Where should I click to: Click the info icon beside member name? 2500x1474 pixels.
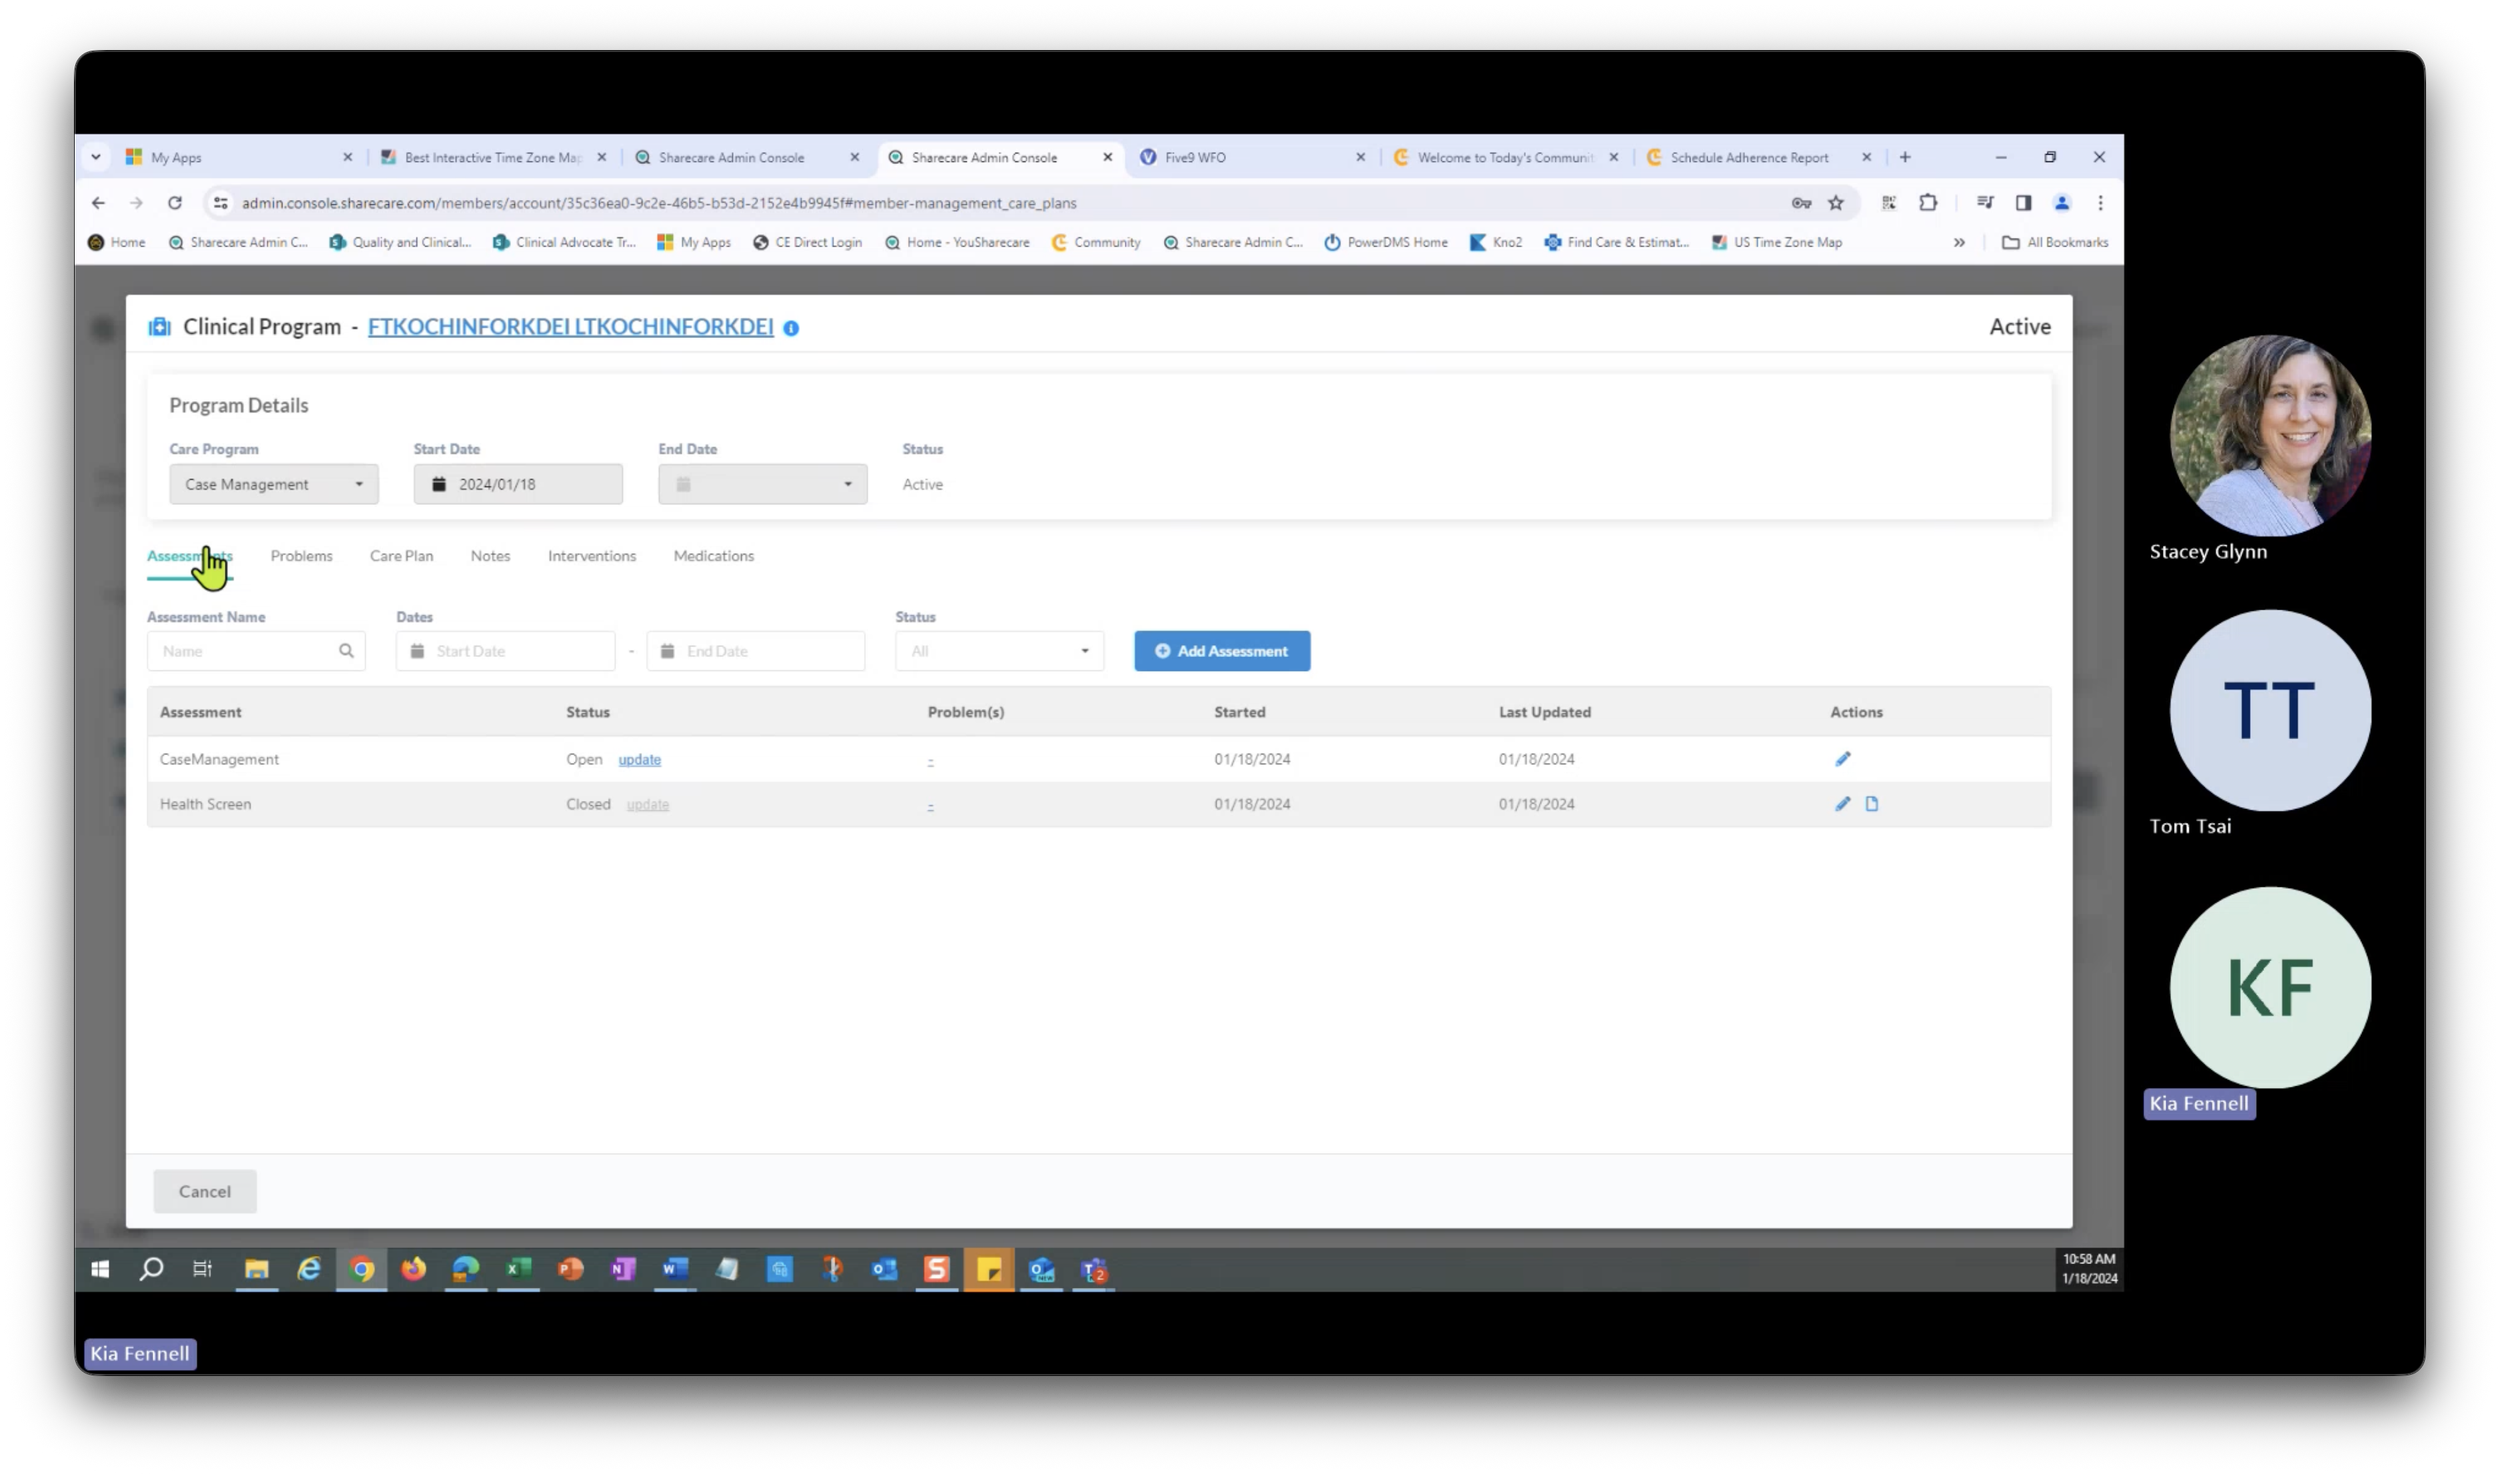click(791, 328)
